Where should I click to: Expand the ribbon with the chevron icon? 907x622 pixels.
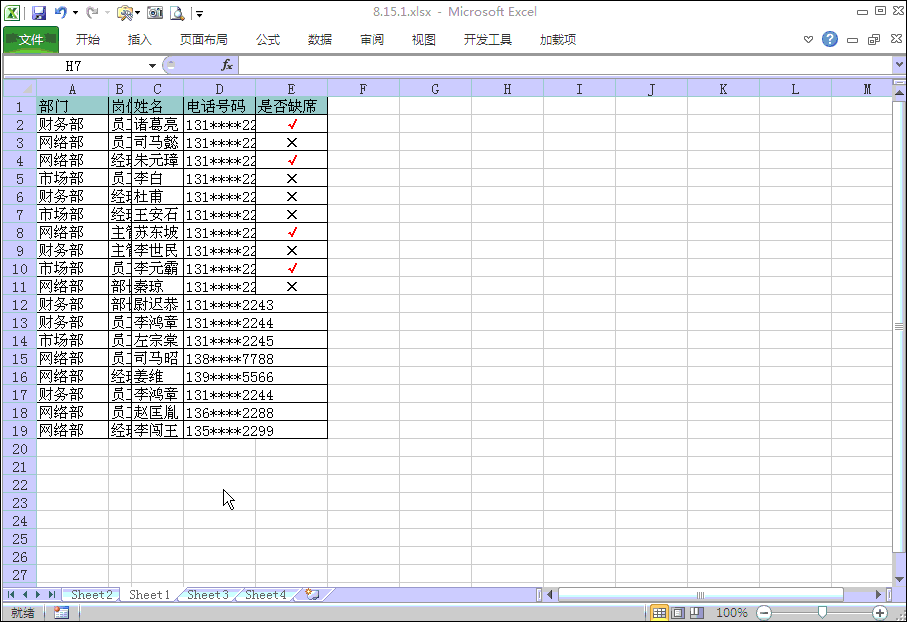pyautogui.click(x=808, y=39)
